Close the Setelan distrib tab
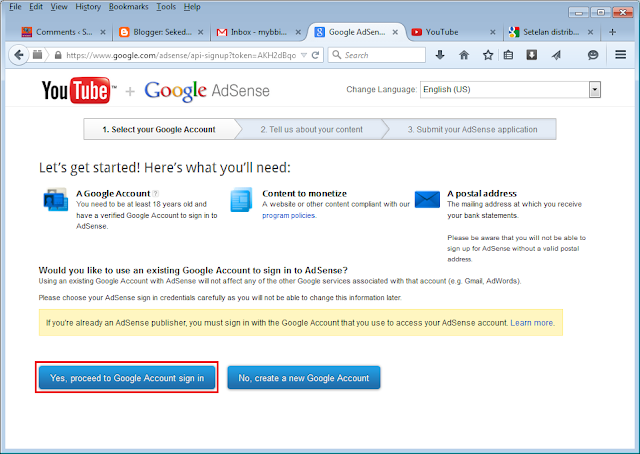Image resolution: width=640 pixels, height=454 pixels. [590, 32]
